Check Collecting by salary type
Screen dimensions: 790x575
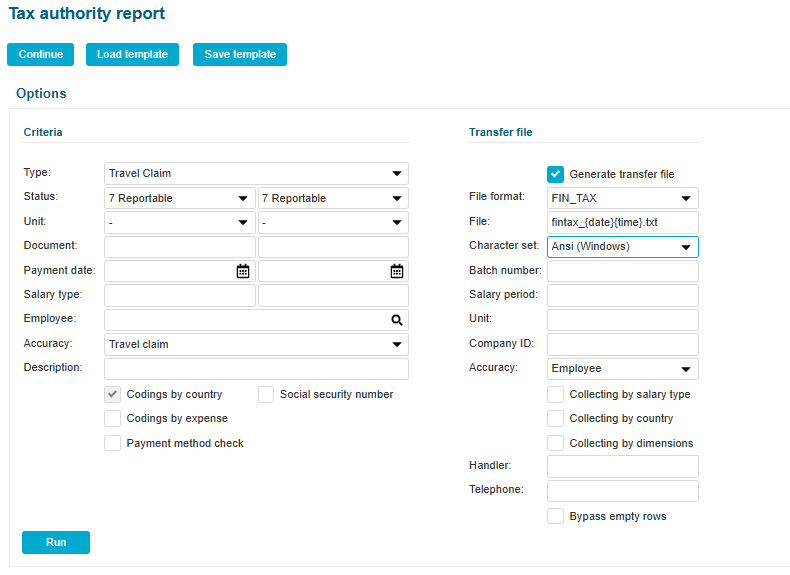555,394
